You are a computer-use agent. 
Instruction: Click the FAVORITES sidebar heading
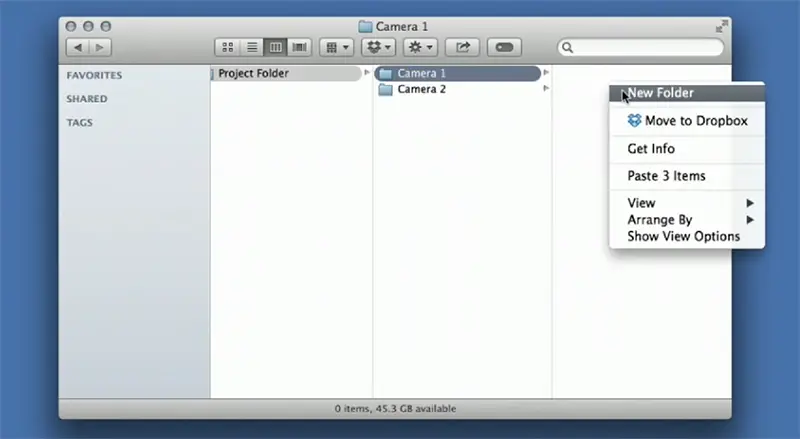pos(94,76)
